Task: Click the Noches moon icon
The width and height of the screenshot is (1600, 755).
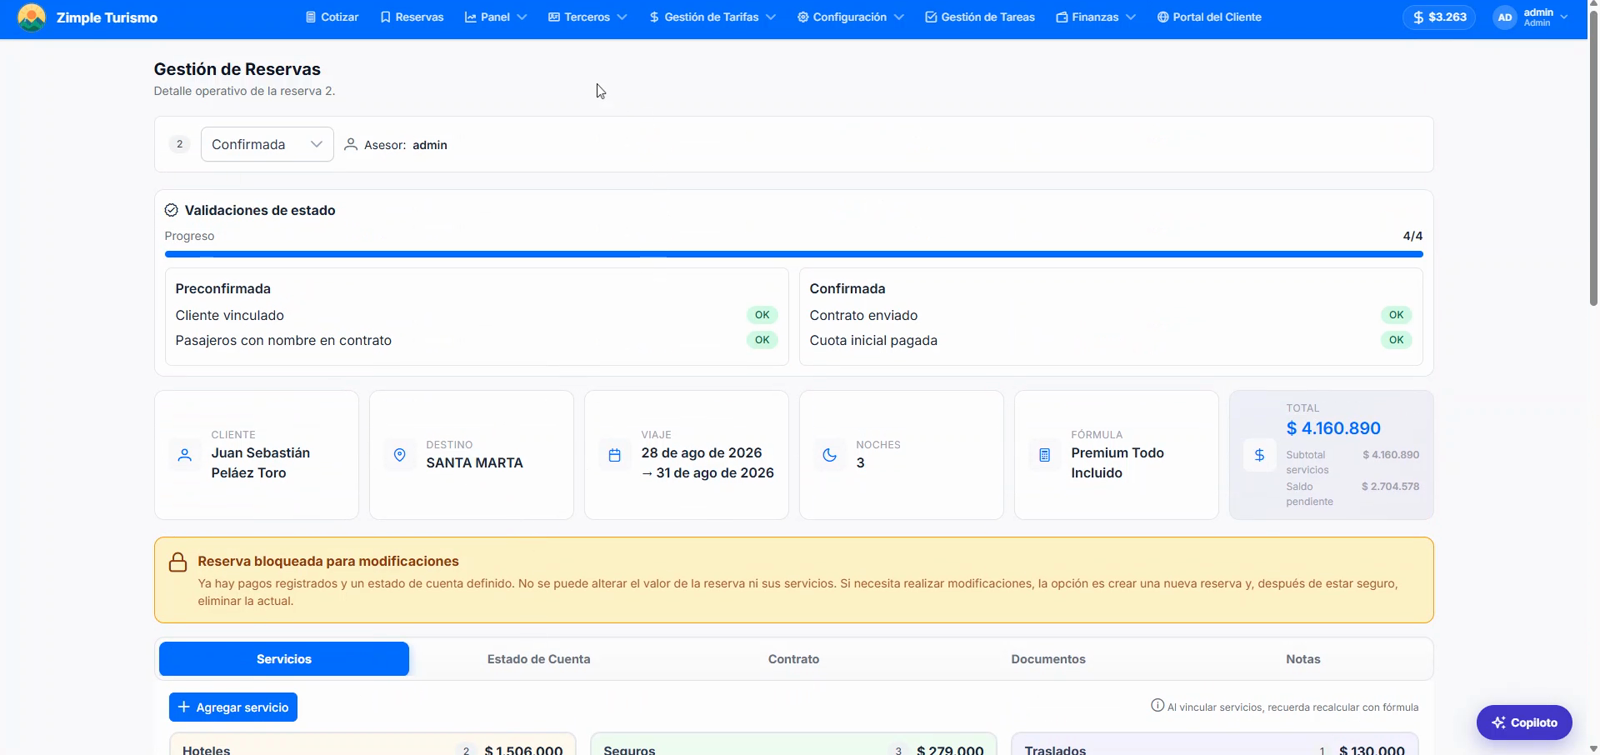Action: click(x=829, y=455)
